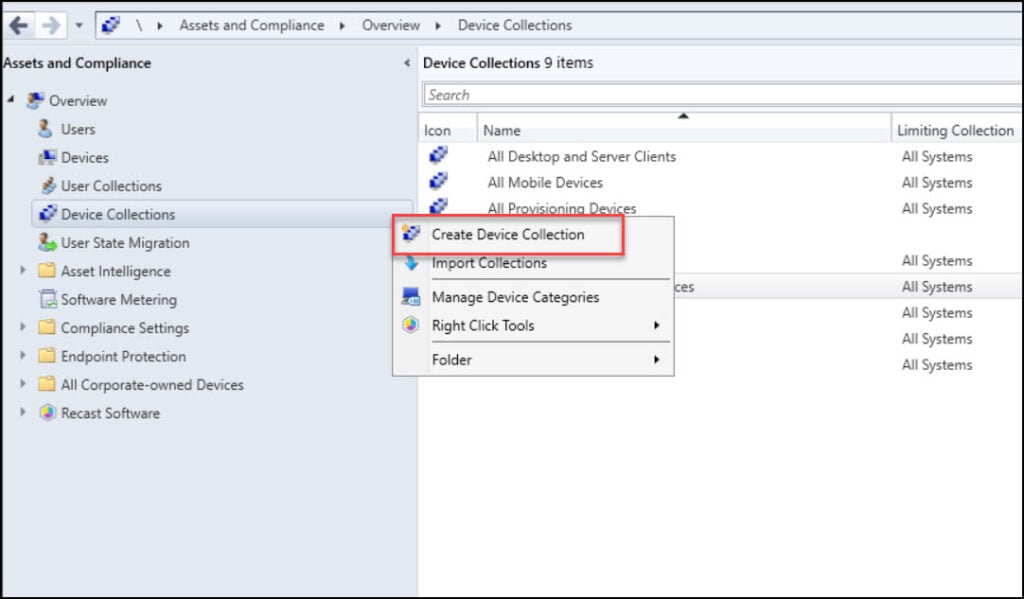Sort by the Name column header
The width and height of the screenshot is (1024, 599).
click(x=684, y=131)
